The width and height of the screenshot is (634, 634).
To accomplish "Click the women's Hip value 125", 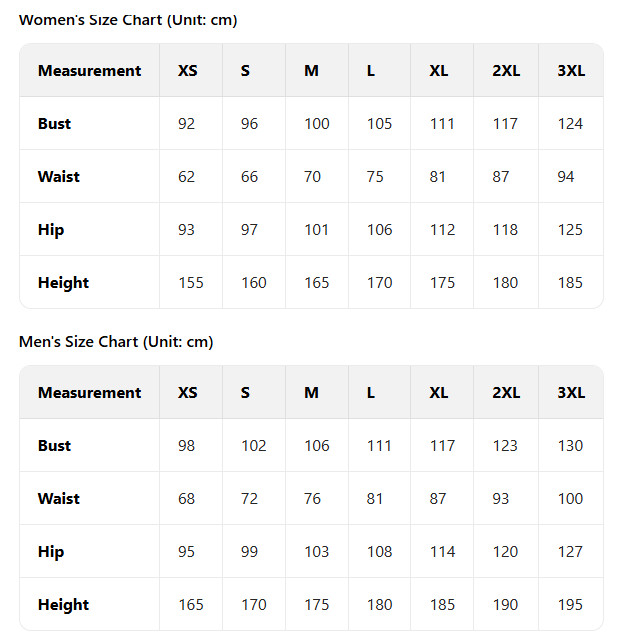I will click(570, 230).
